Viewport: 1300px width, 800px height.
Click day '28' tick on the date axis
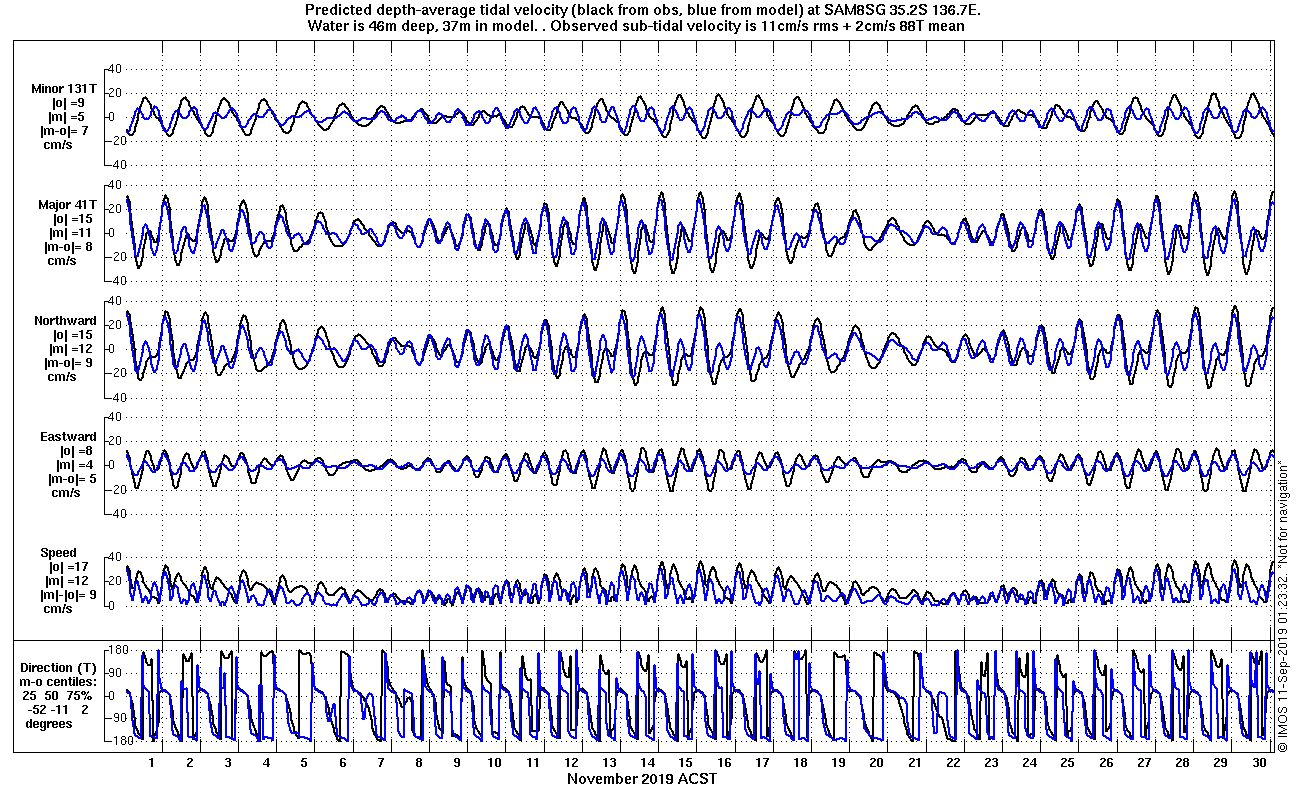(x=1181, y=762)
